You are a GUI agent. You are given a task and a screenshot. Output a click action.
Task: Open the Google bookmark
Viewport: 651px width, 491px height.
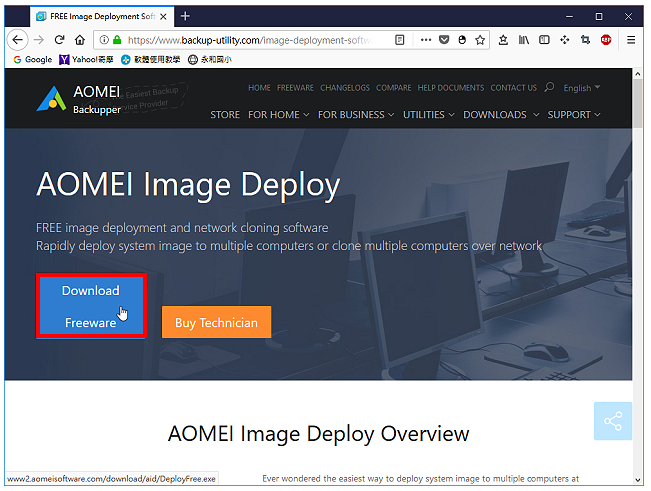point(32,59)
